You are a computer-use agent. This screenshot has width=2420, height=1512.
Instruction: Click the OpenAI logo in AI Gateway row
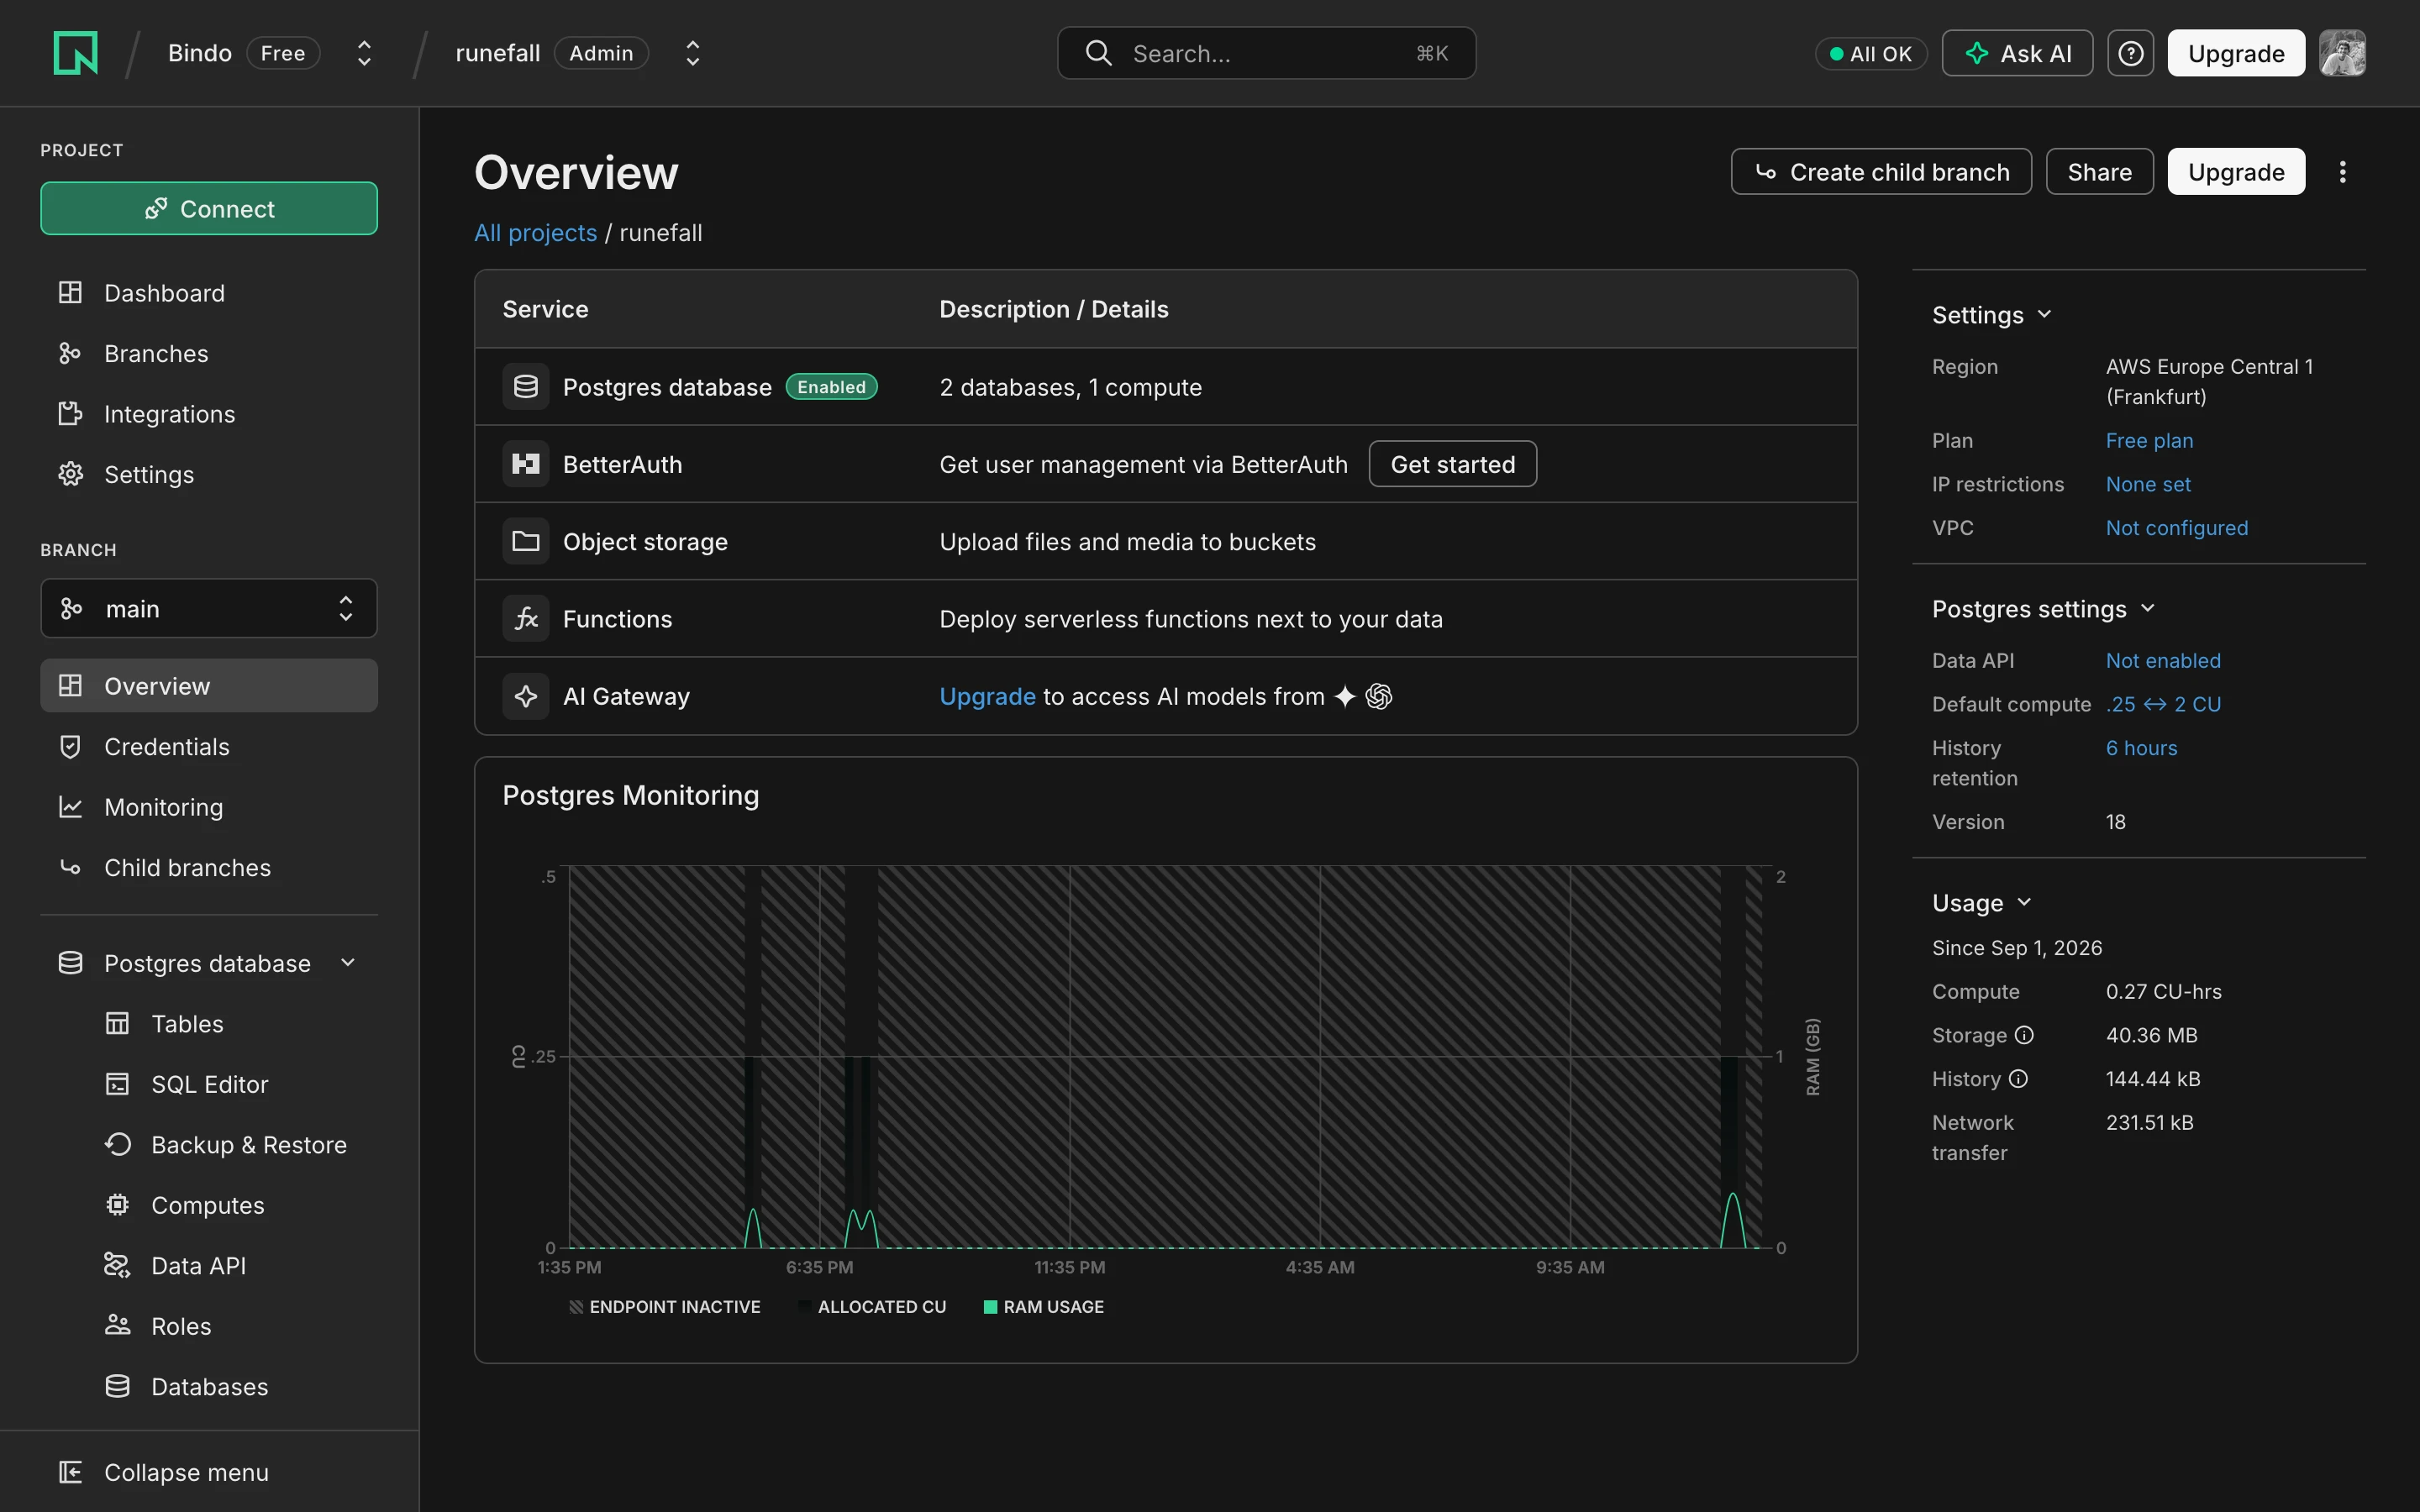(1379, 696)
